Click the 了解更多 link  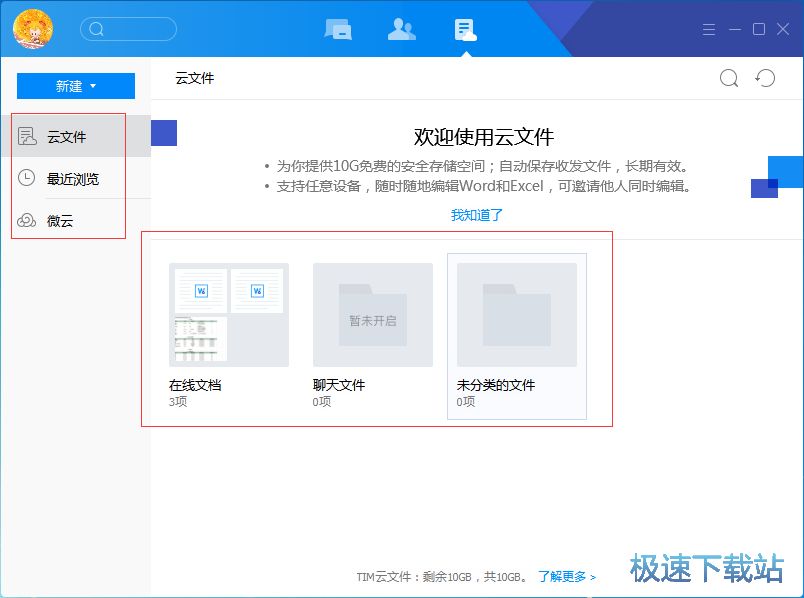coord(567,576)
